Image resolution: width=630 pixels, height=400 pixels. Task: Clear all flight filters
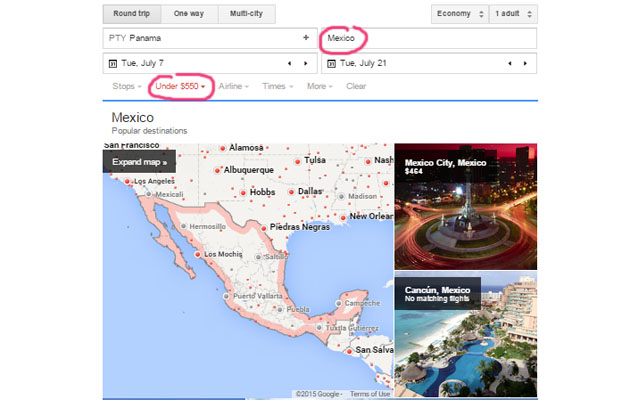356,86
